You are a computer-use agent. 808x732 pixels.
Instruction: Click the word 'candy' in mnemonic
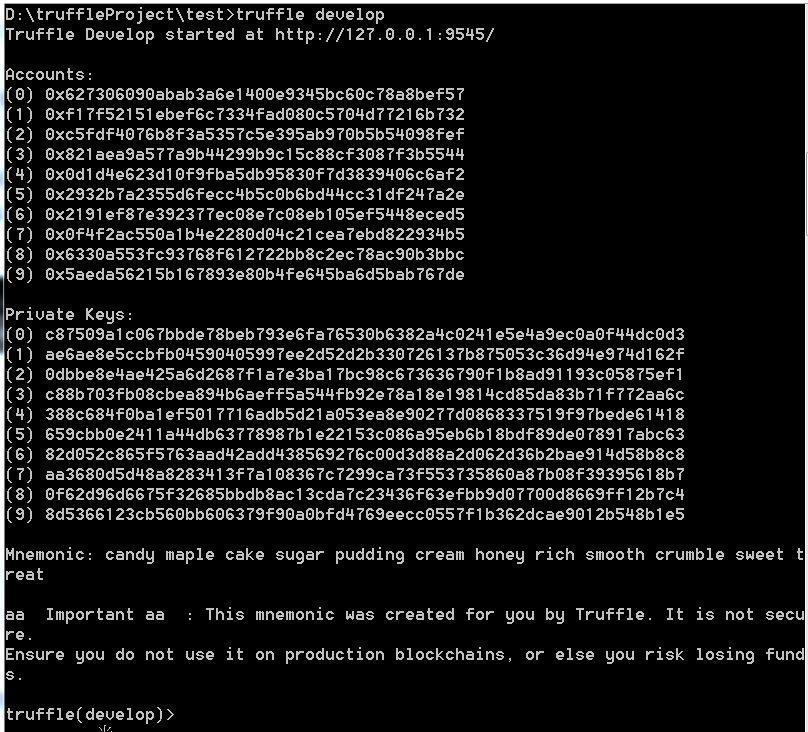130,555
